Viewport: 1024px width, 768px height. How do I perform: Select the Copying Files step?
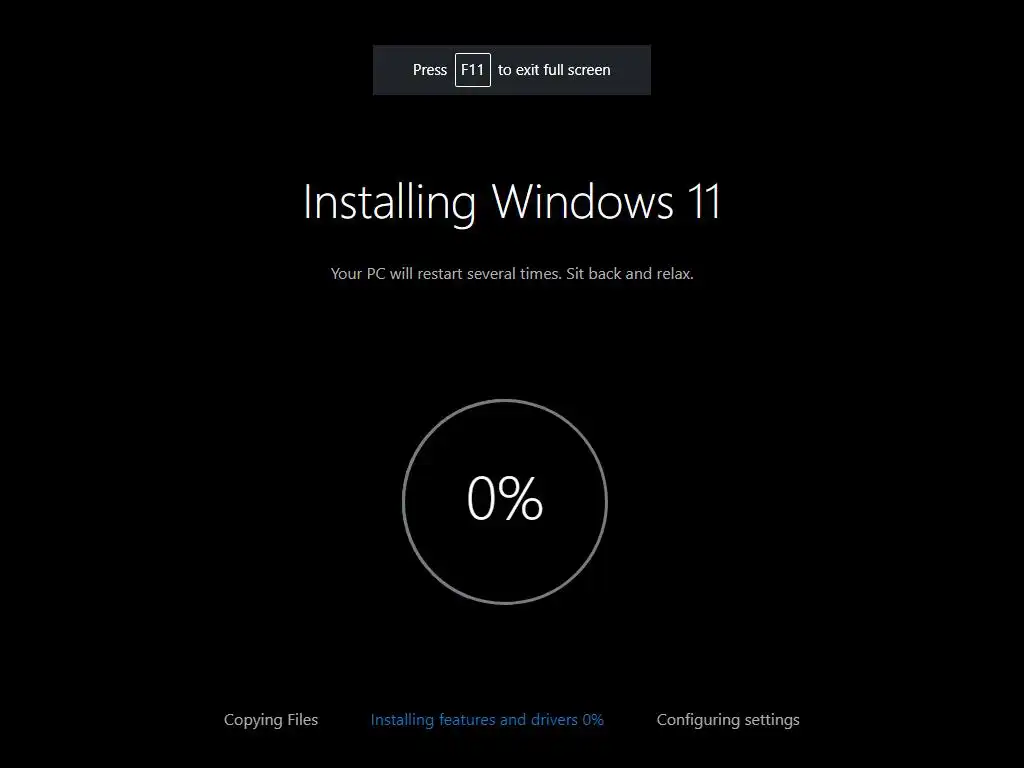271,720
